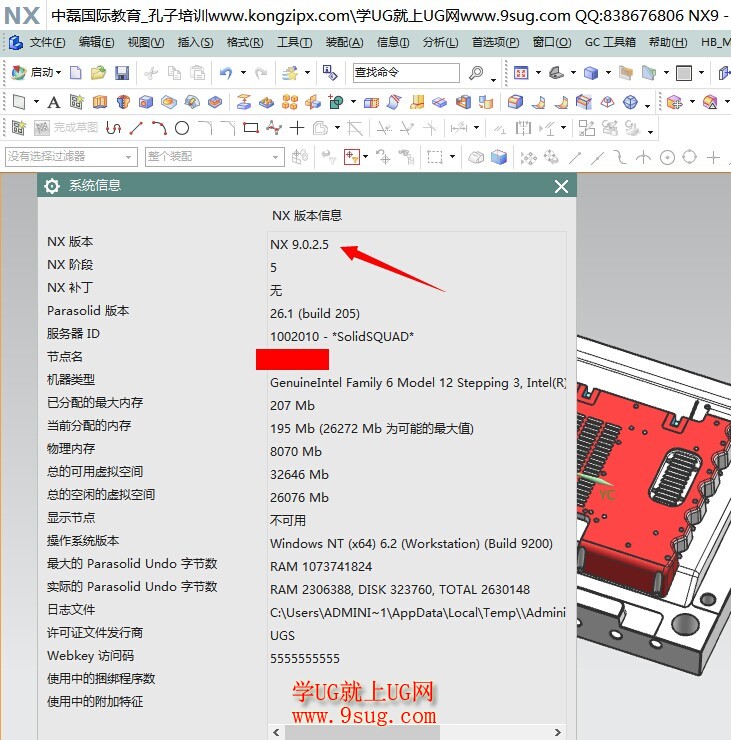
Task: Expand the Fit view dropdown arrow
Action: tap(538, 73)
